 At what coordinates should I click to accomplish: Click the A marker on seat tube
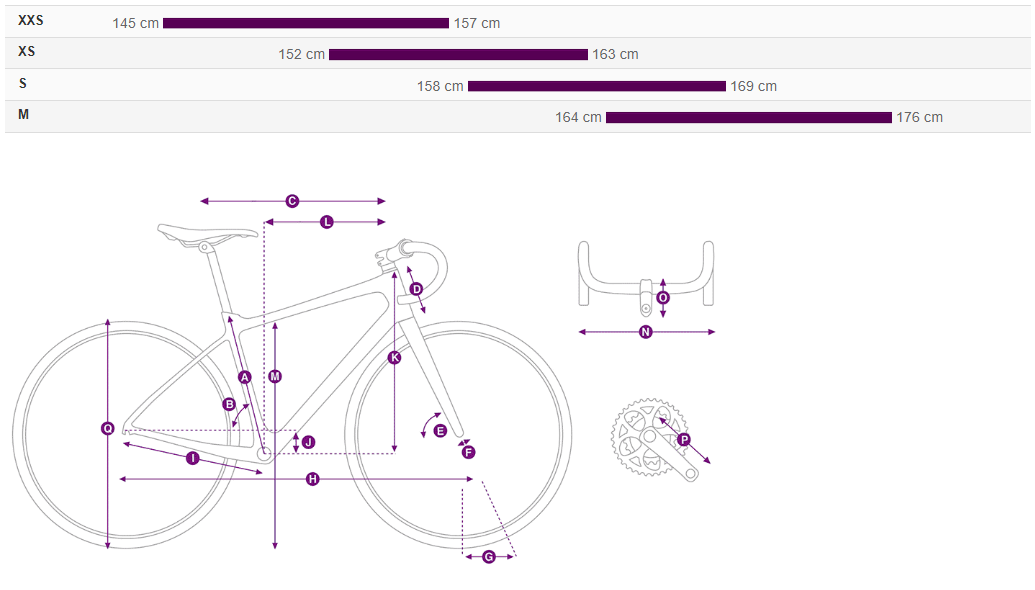coord(244,376)
